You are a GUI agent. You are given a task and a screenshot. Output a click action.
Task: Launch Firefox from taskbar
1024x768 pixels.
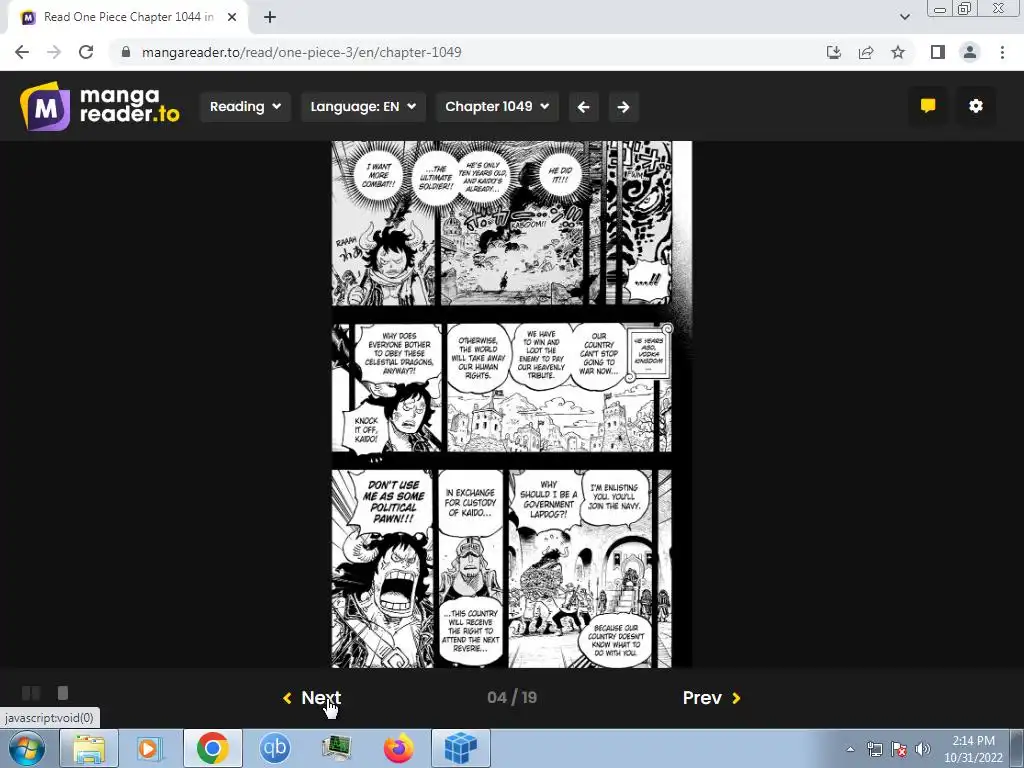[398, 748]
